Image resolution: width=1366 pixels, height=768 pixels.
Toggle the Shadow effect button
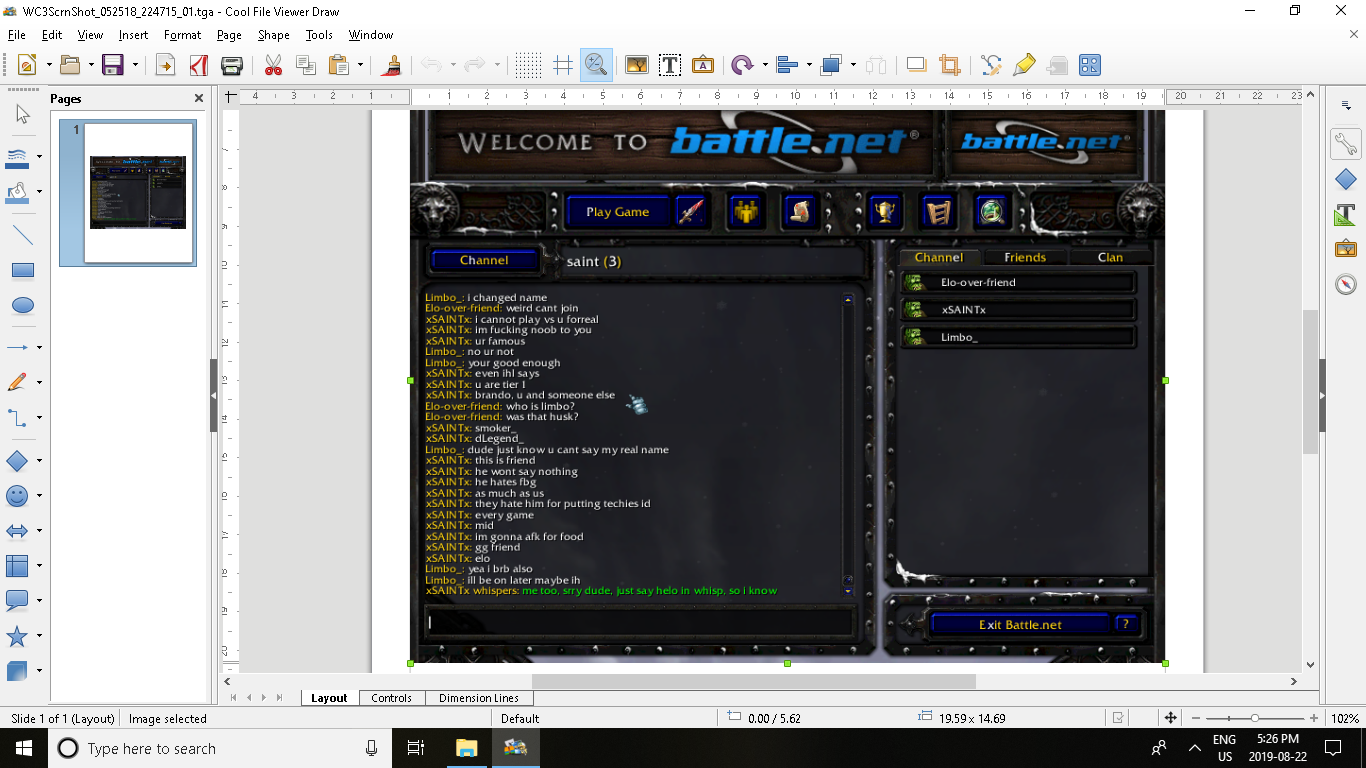(x=916, y=65)
